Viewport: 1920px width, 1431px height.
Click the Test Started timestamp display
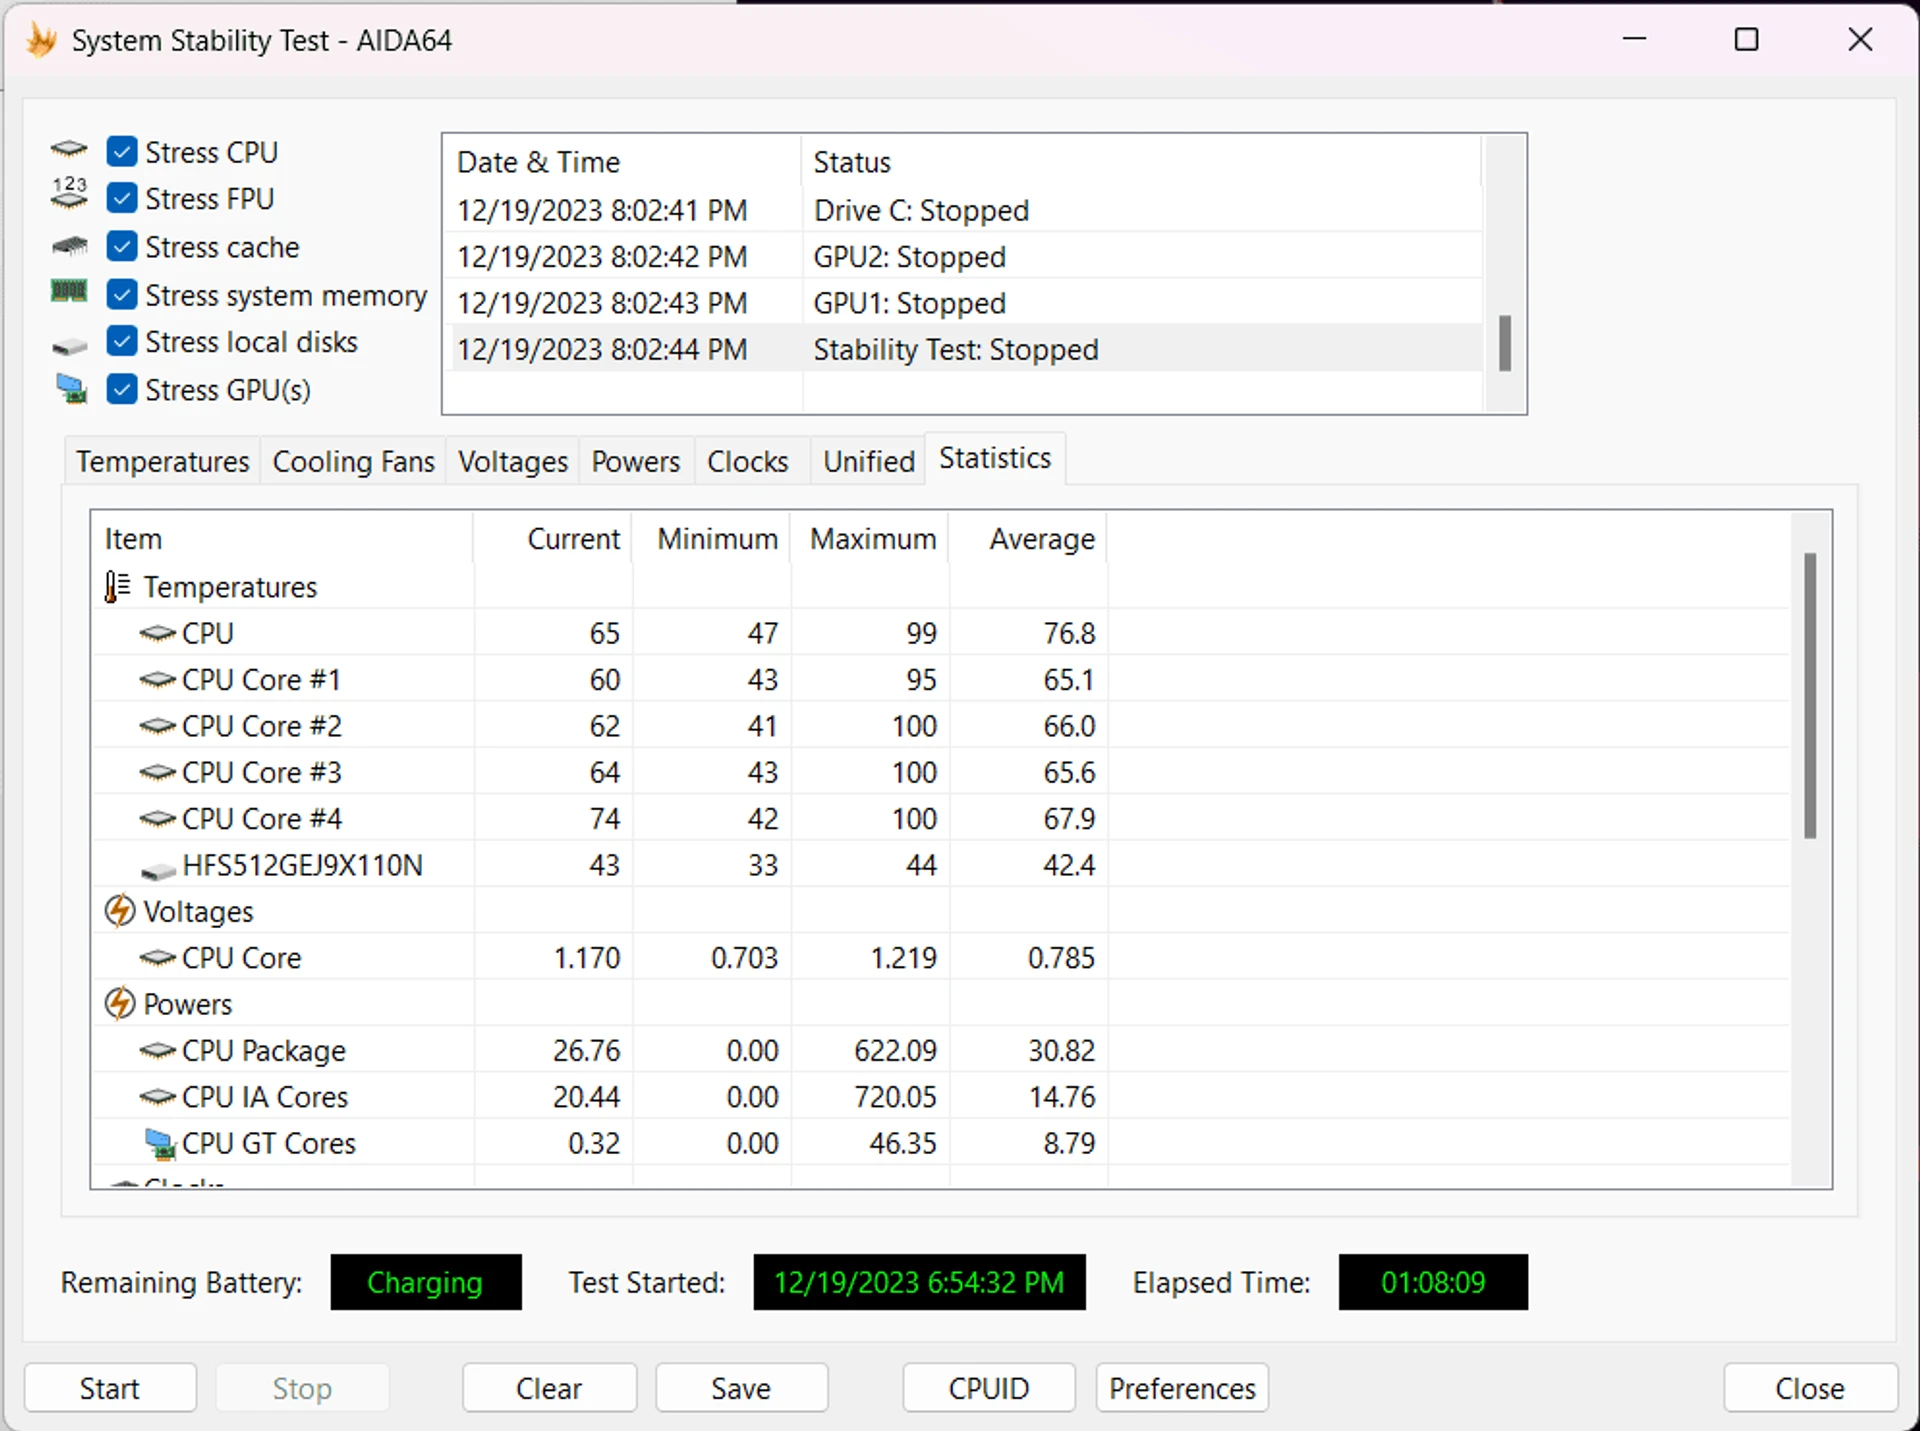tap(919, 1282)
